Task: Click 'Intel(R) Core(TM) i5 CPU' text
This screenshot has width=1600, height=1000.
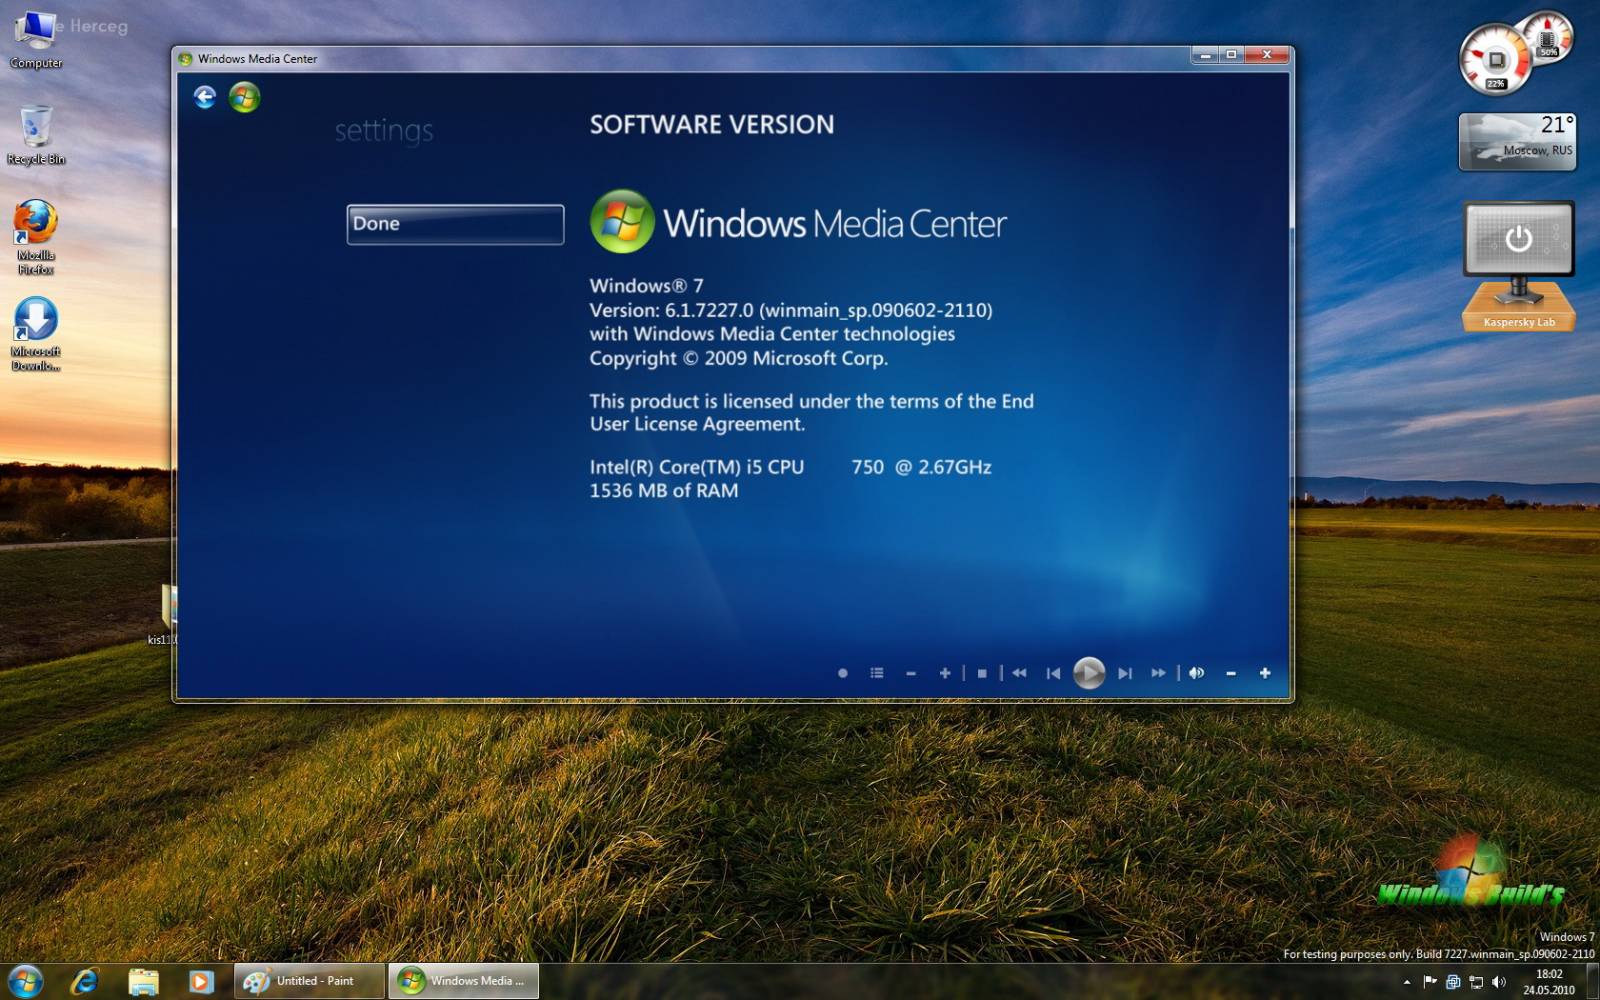Action: coord(697,467)
